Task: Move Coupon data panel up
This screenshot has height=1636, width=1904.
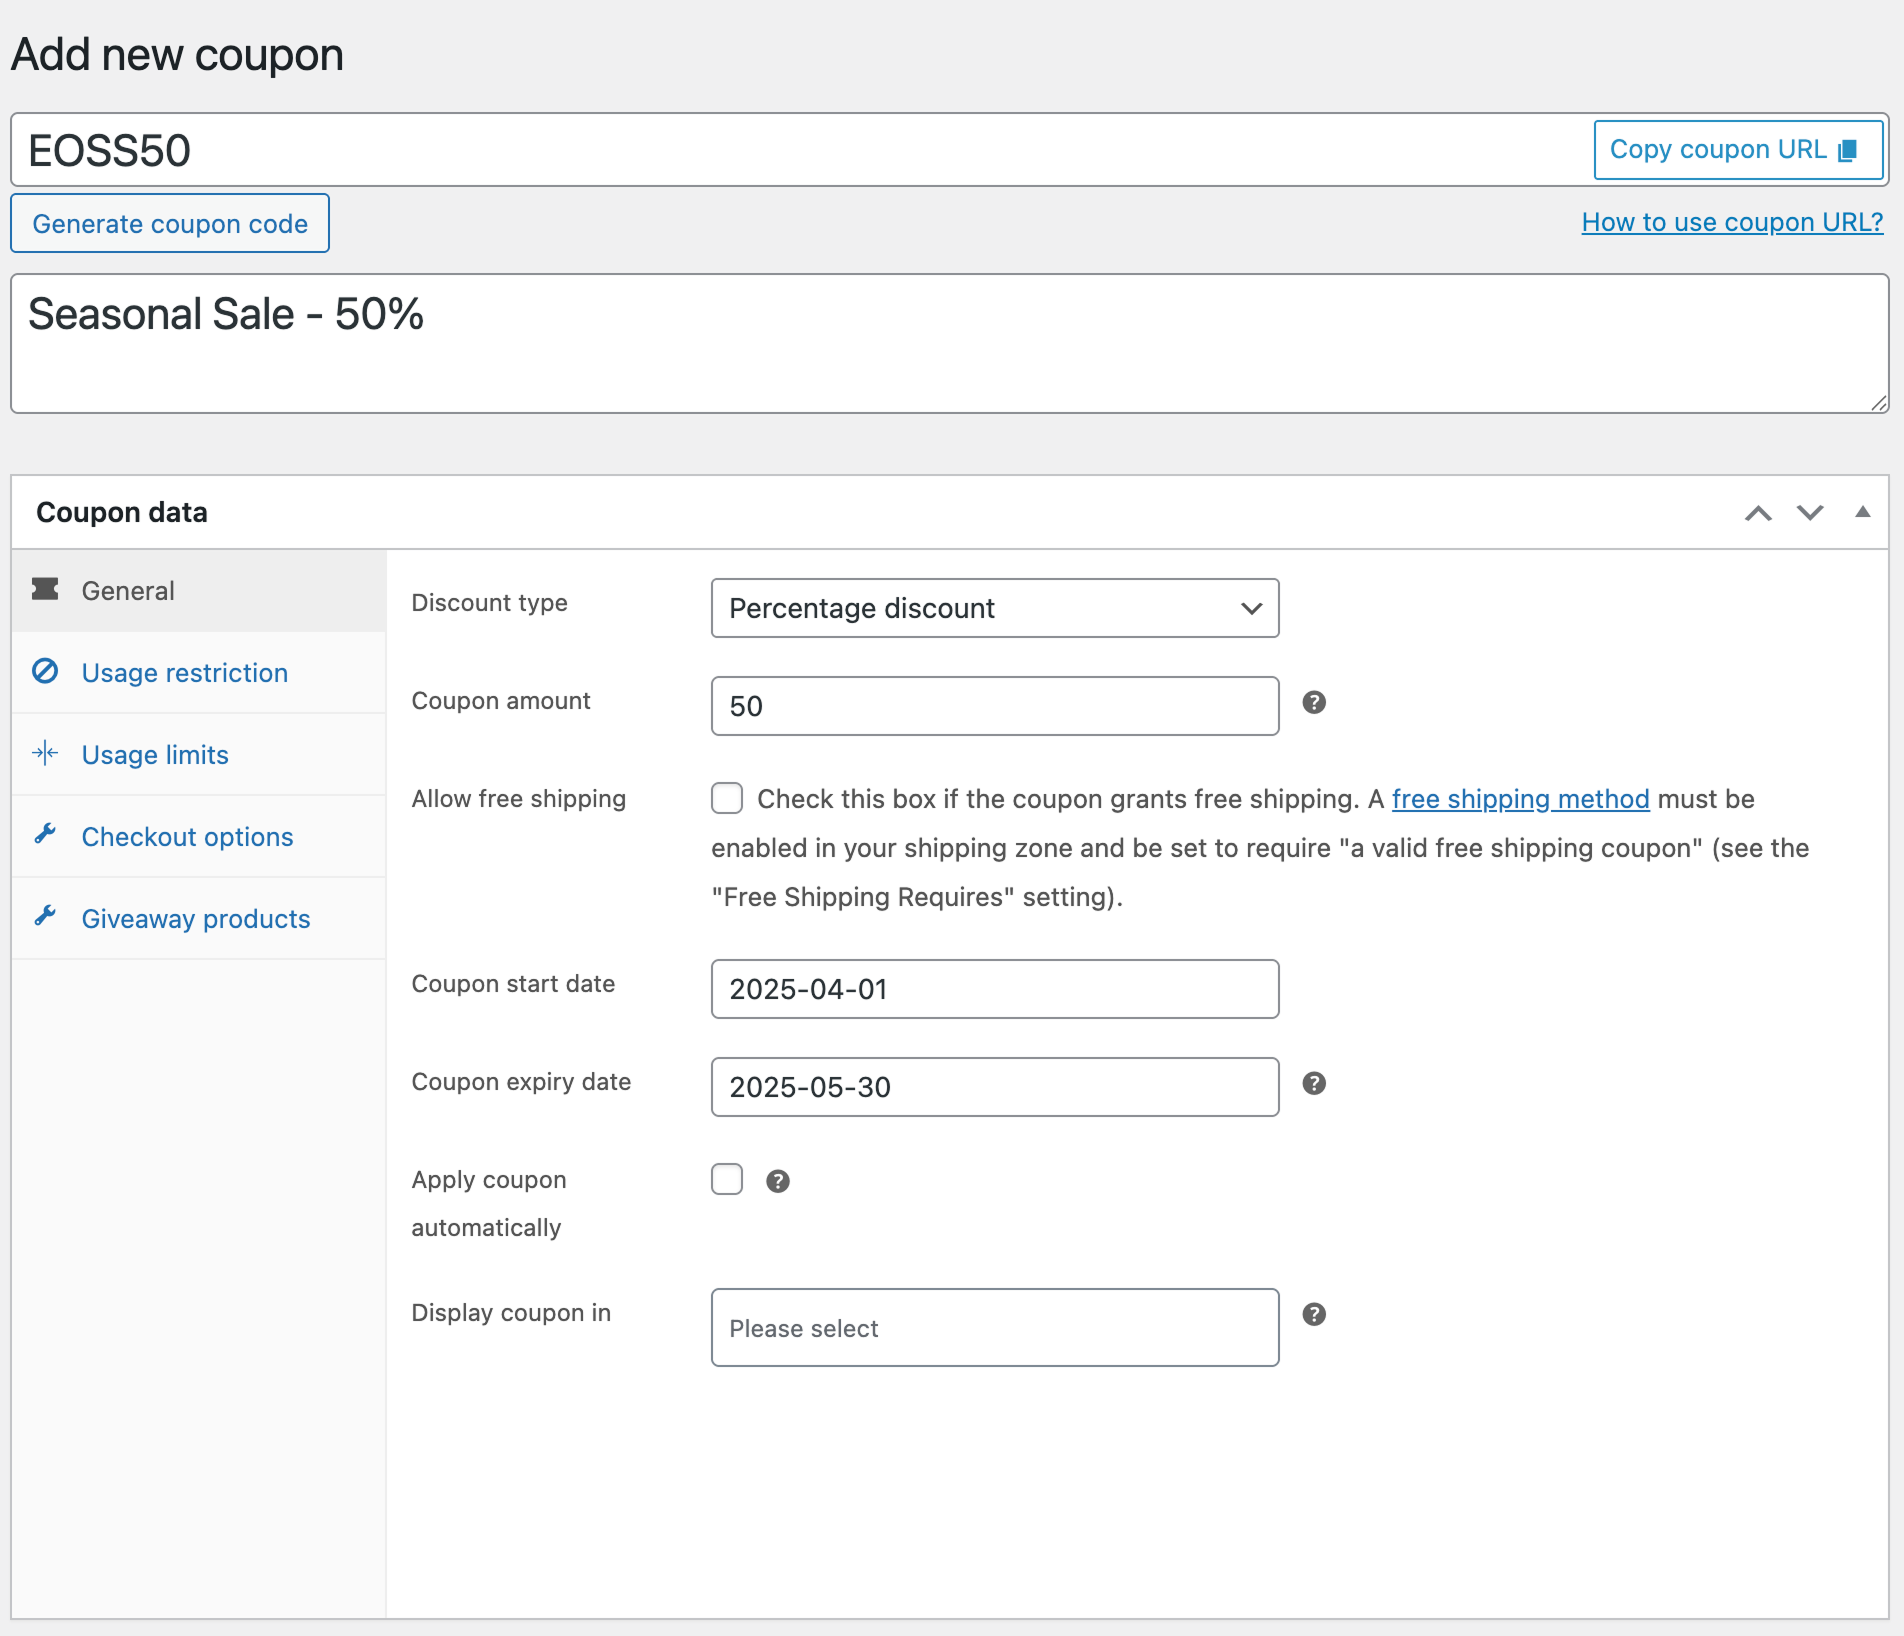Action: pos(1759,513)
